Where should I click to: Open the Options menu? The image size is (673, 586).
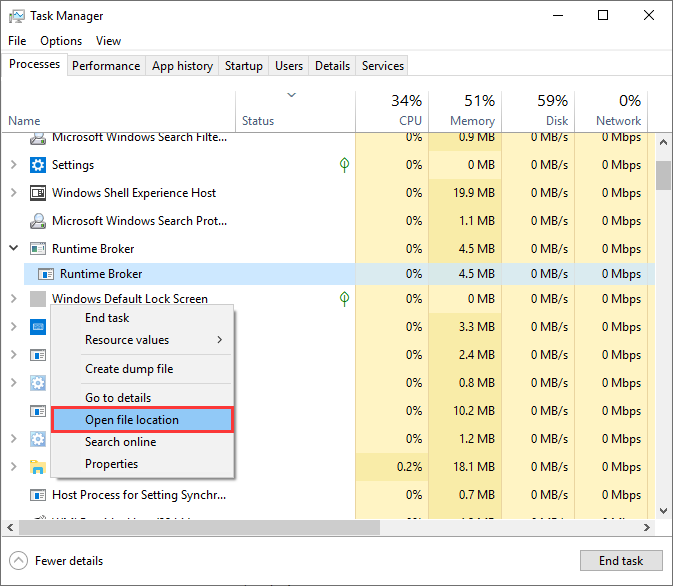click(x=61, y=41)
